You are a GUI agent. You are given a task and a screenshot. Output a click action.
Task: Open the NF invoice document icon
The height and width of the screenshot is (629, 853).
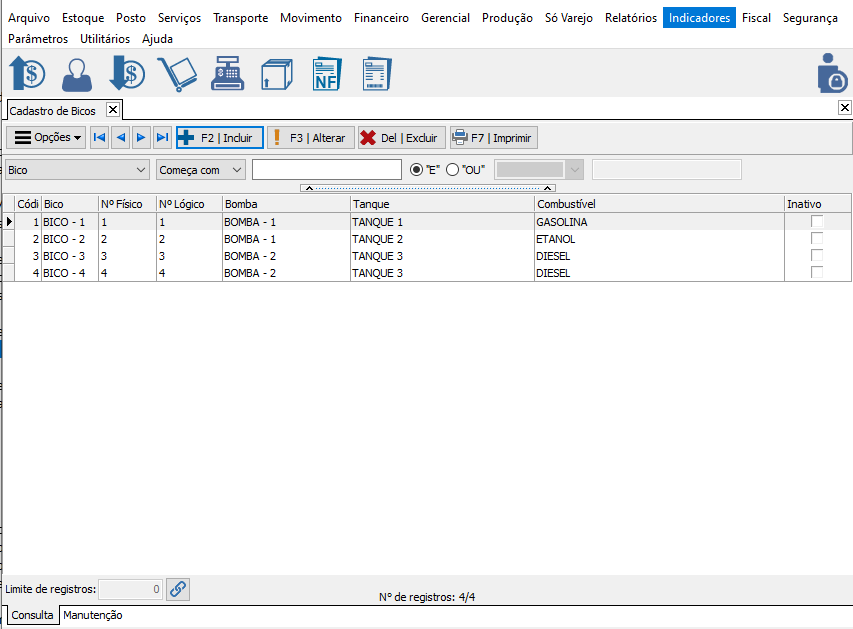tap(326, 75)
